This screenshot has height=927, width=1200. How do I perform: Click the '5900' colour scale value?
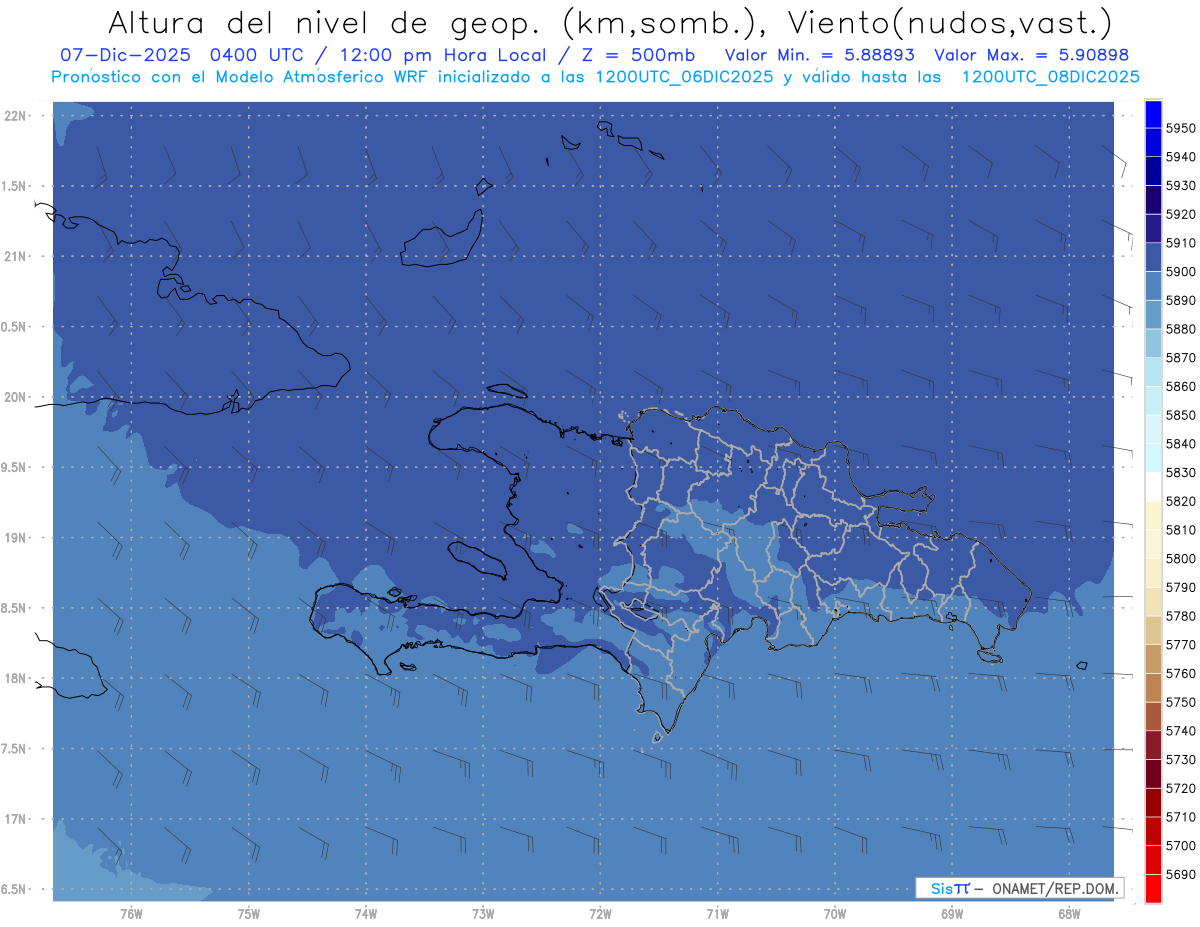point(1182,272)
